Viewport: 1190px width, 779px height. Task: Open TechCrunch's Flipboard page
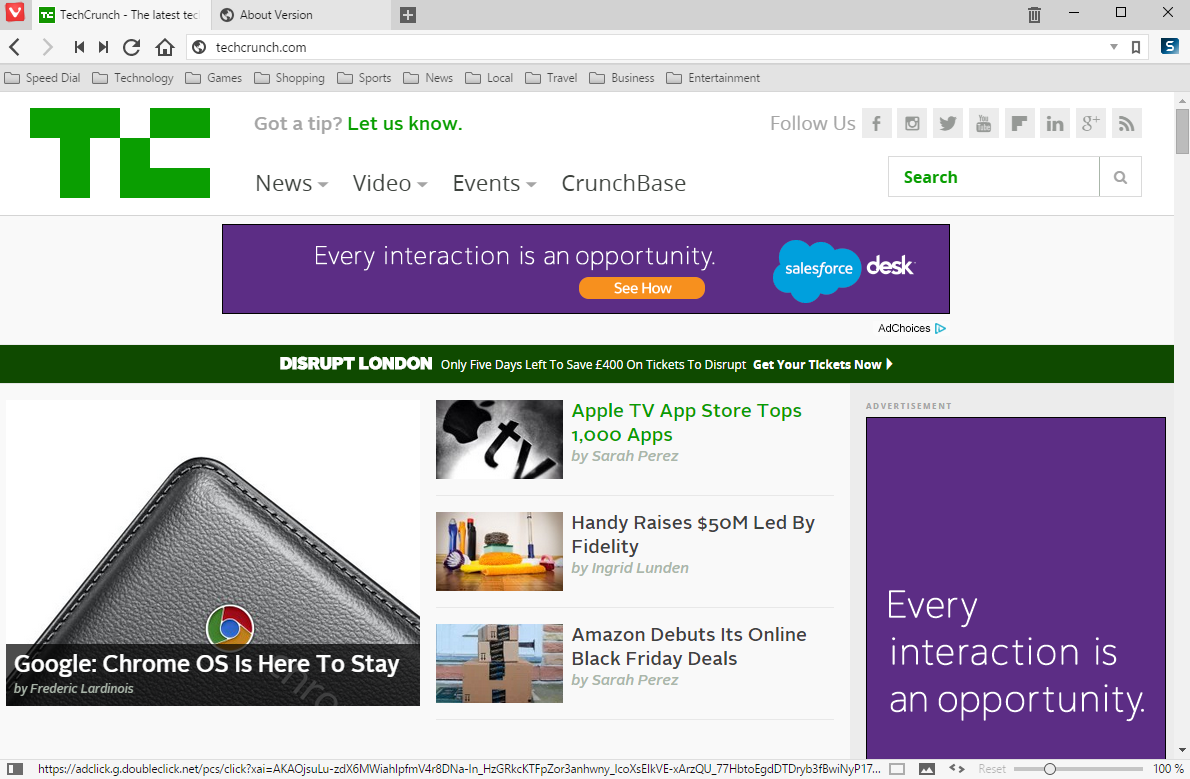(x=1019, y=123)
